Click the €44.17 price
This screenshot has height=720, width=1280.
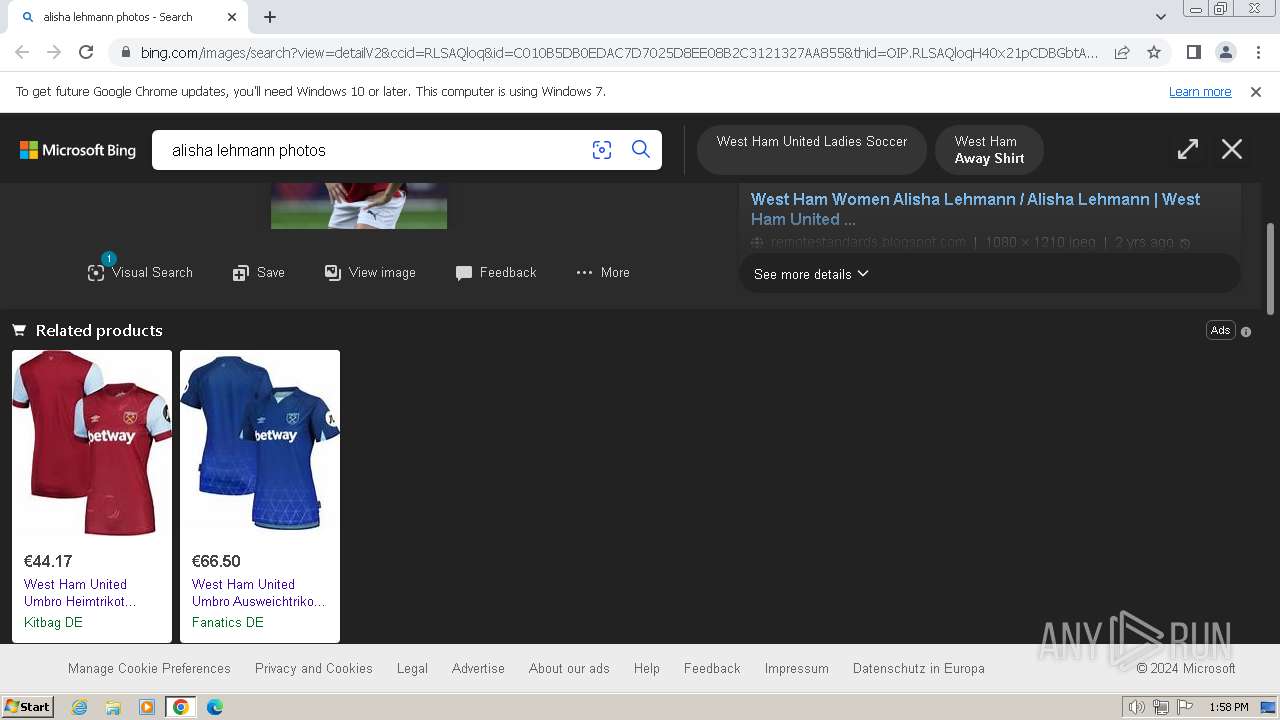tap(48, 561)
